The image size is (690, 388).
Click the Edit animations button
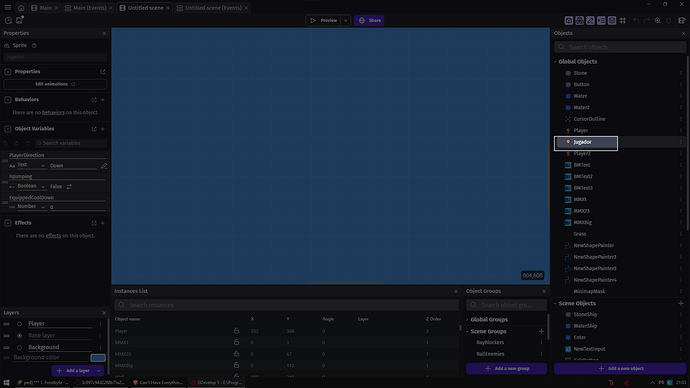(55, 84)
